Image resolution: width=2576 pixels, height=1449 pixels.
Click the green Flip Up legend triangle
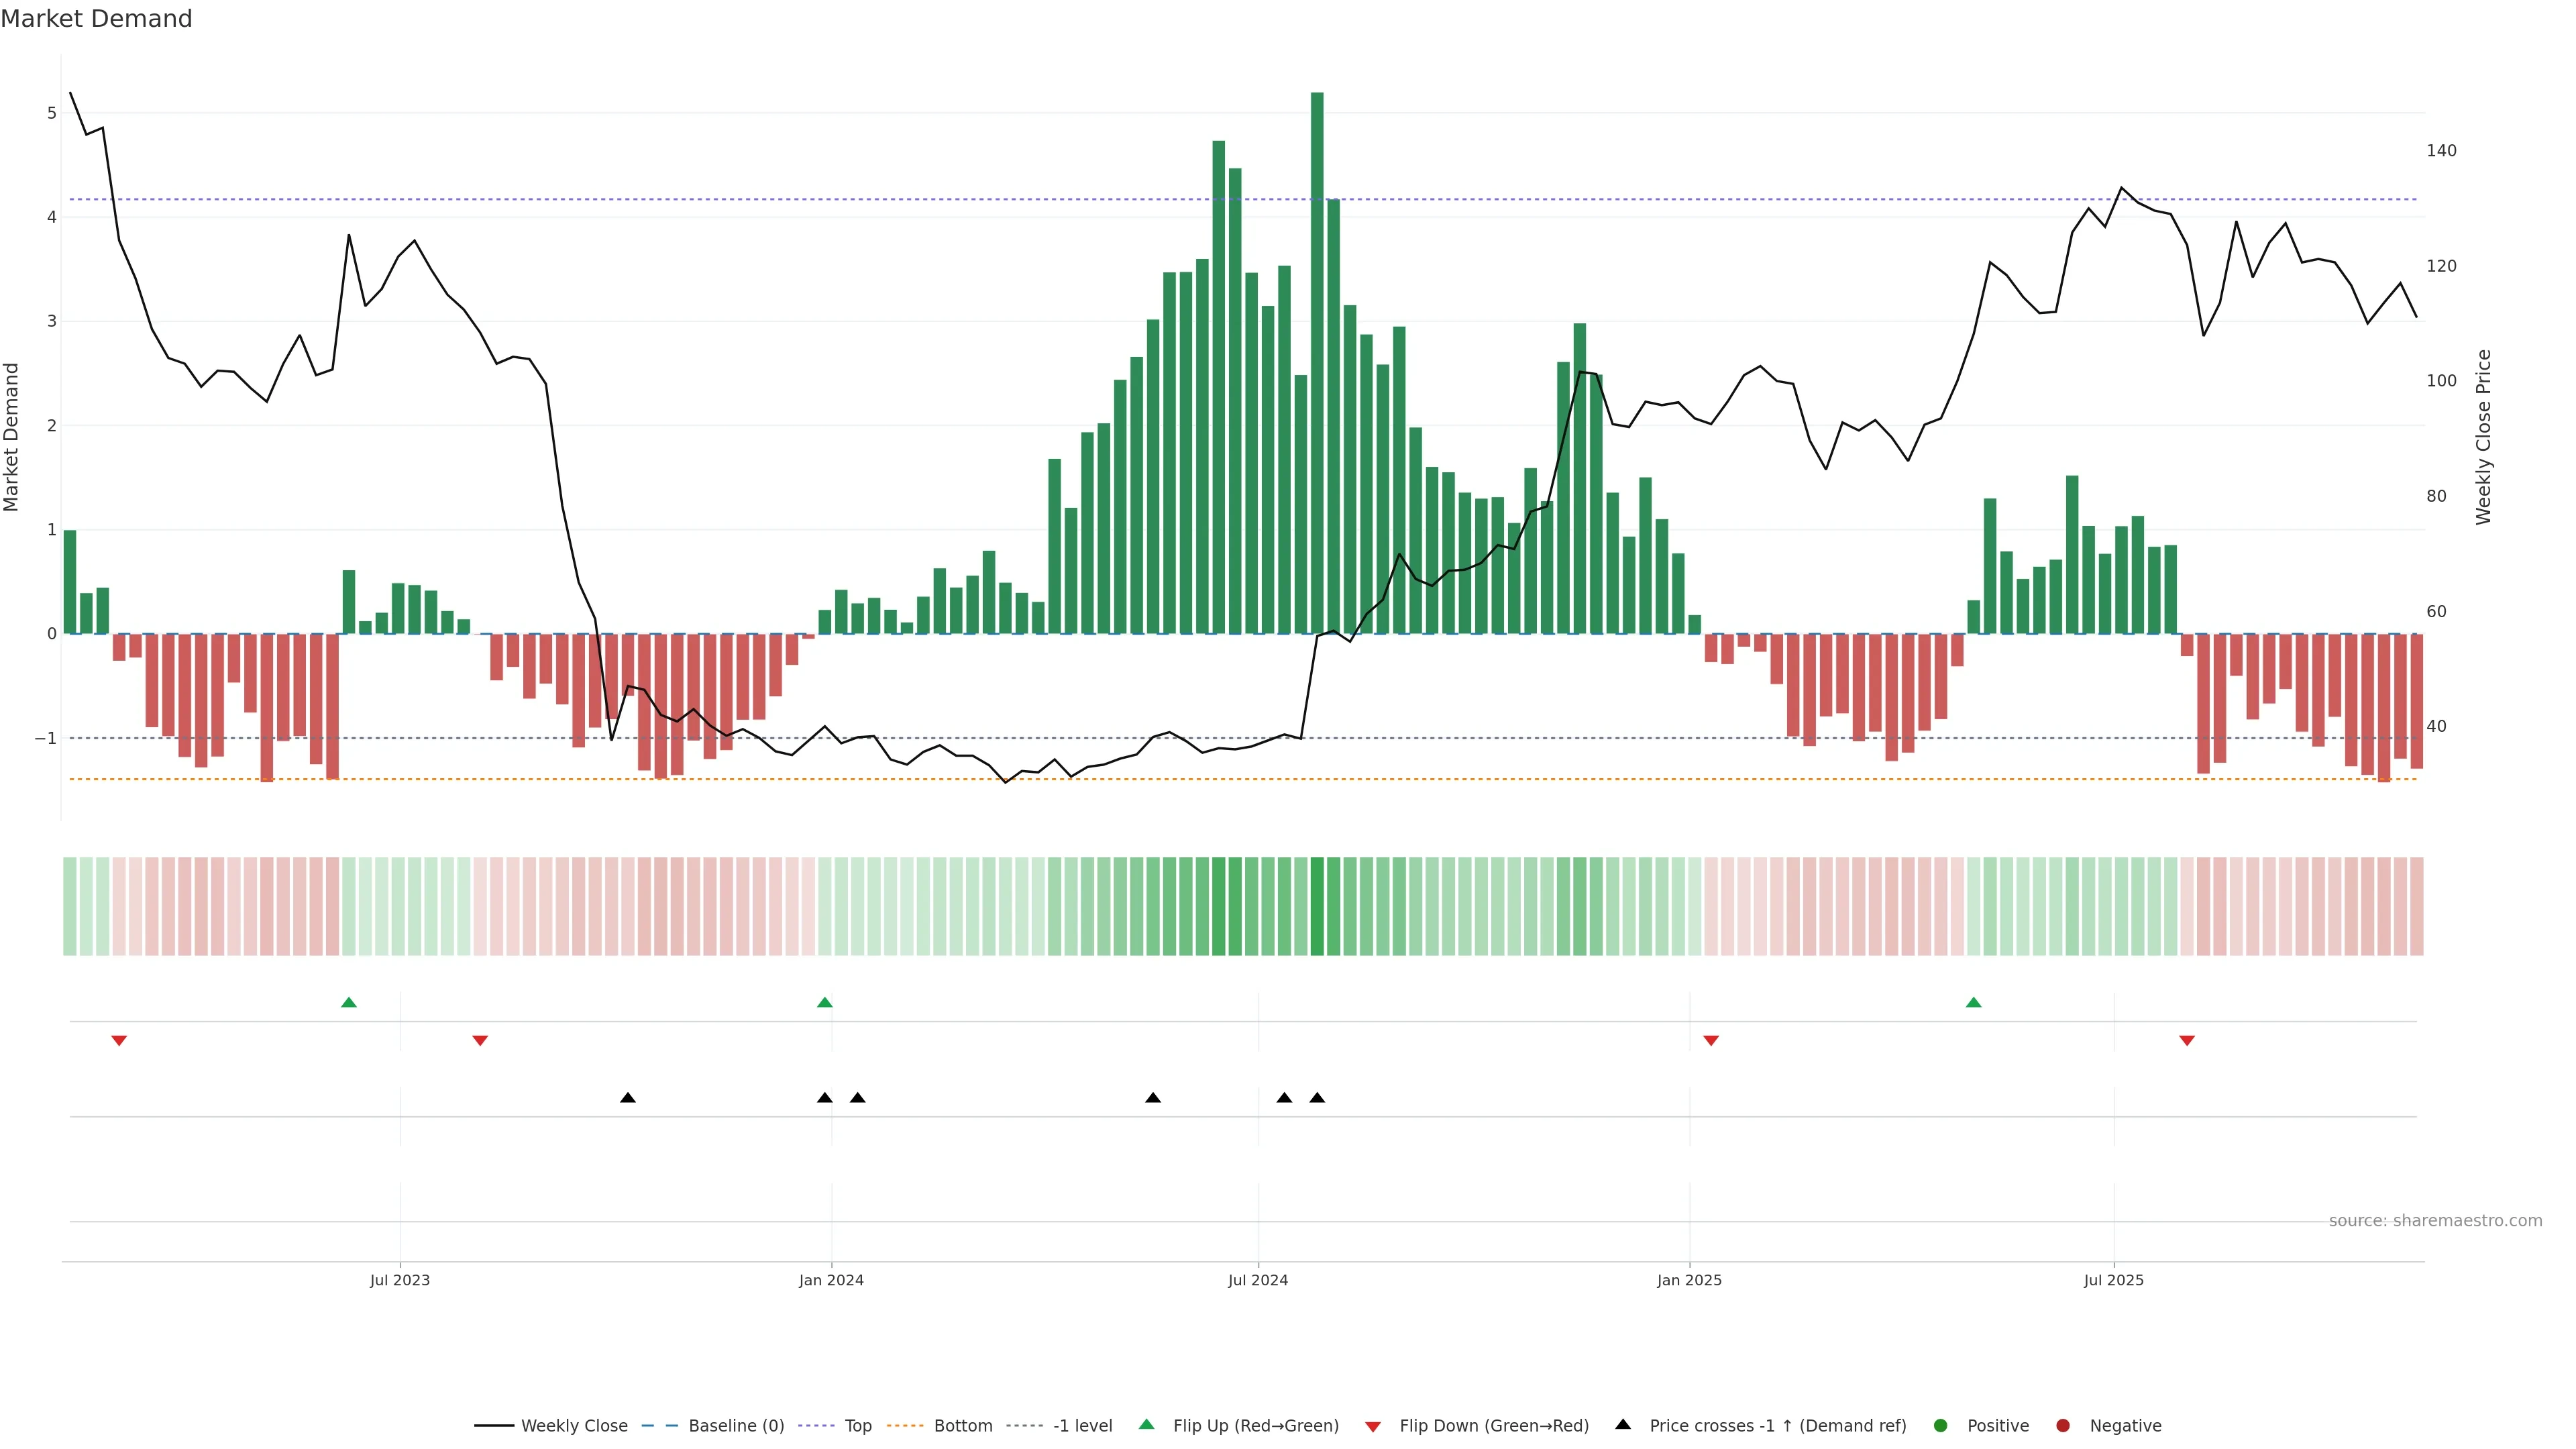1147,1424
